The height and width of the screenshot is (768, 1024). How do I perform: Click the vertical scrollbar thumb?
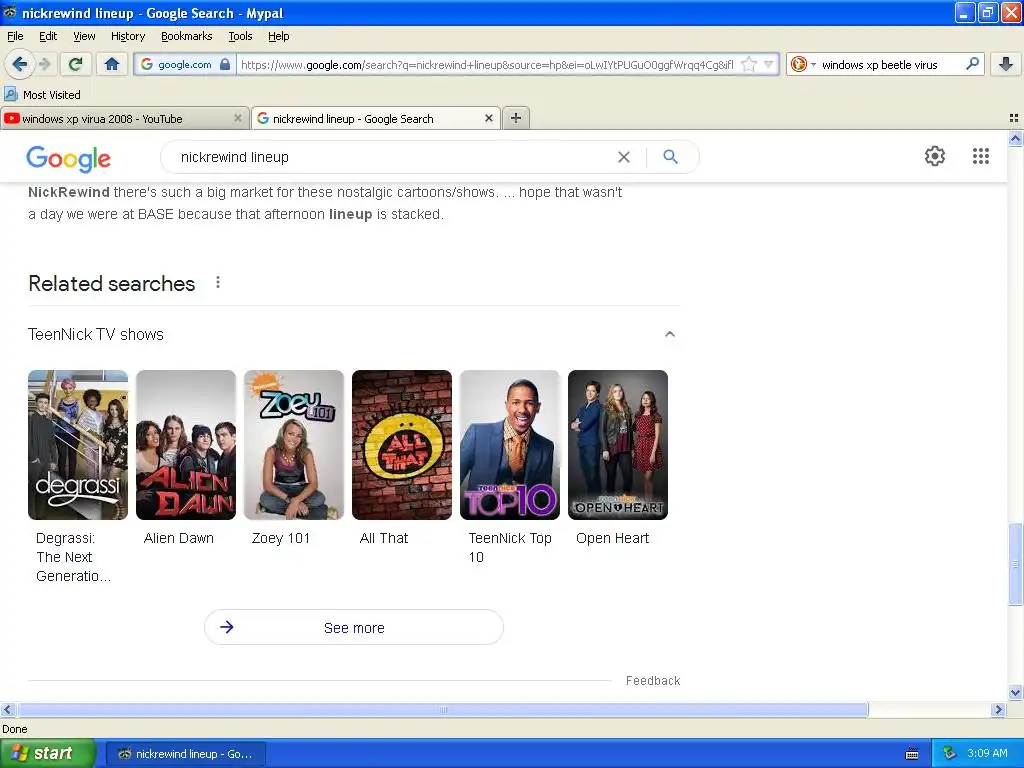(1016, 564)
